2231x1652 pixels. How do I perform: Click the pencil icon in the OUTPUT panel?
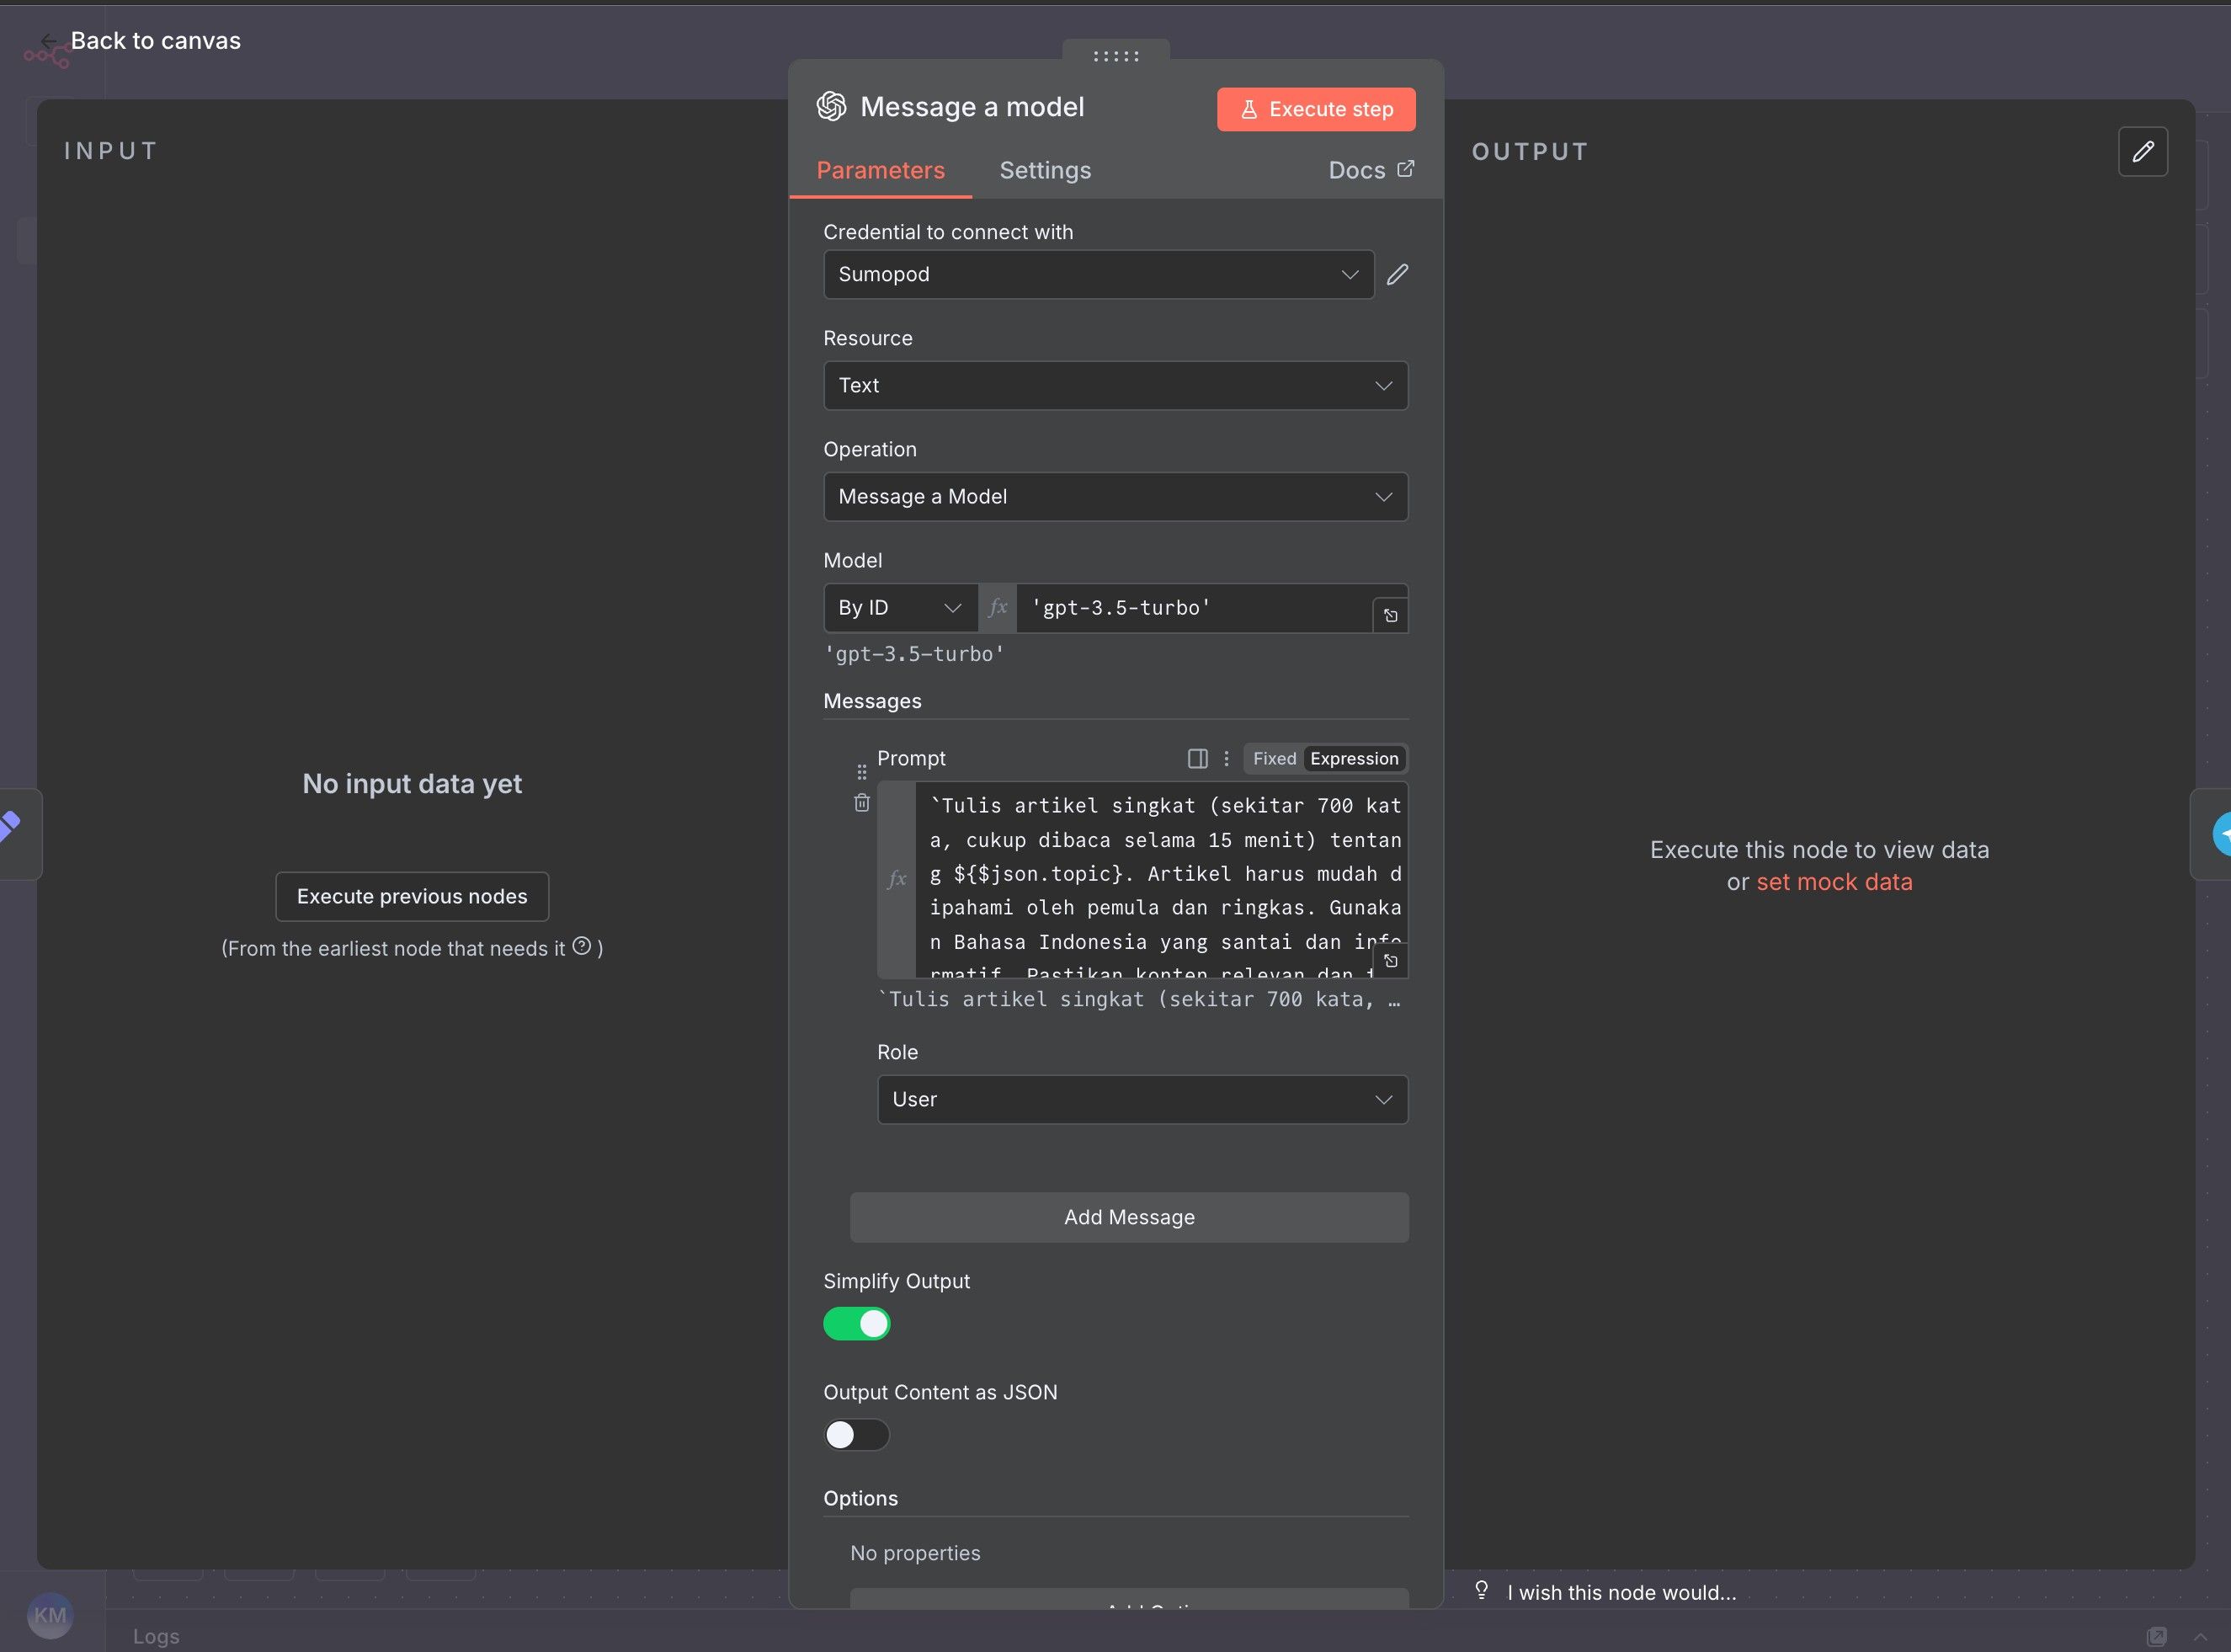coord(2144,151)
